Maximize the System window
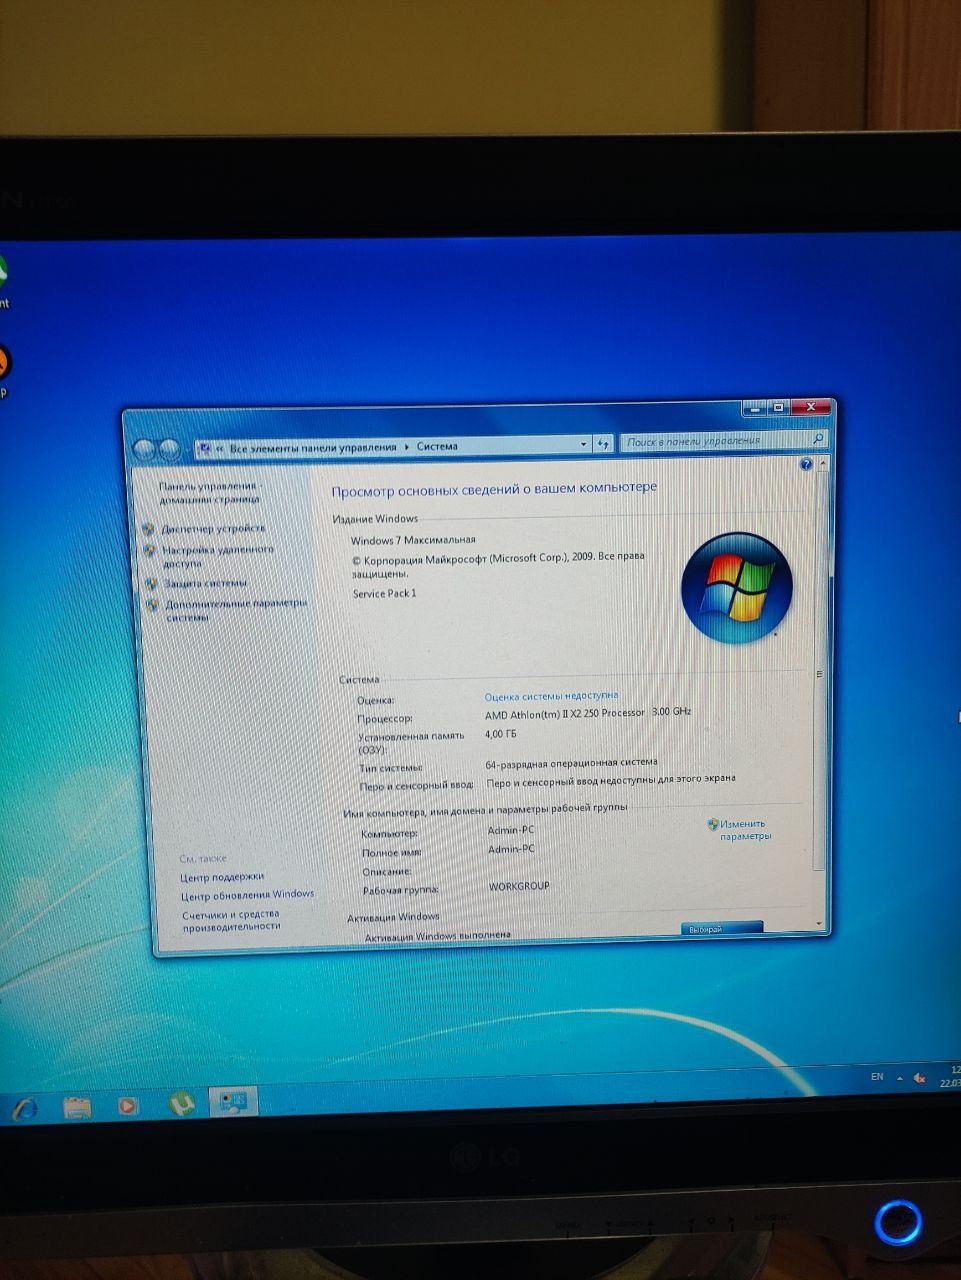 click(x=778, y=407)
